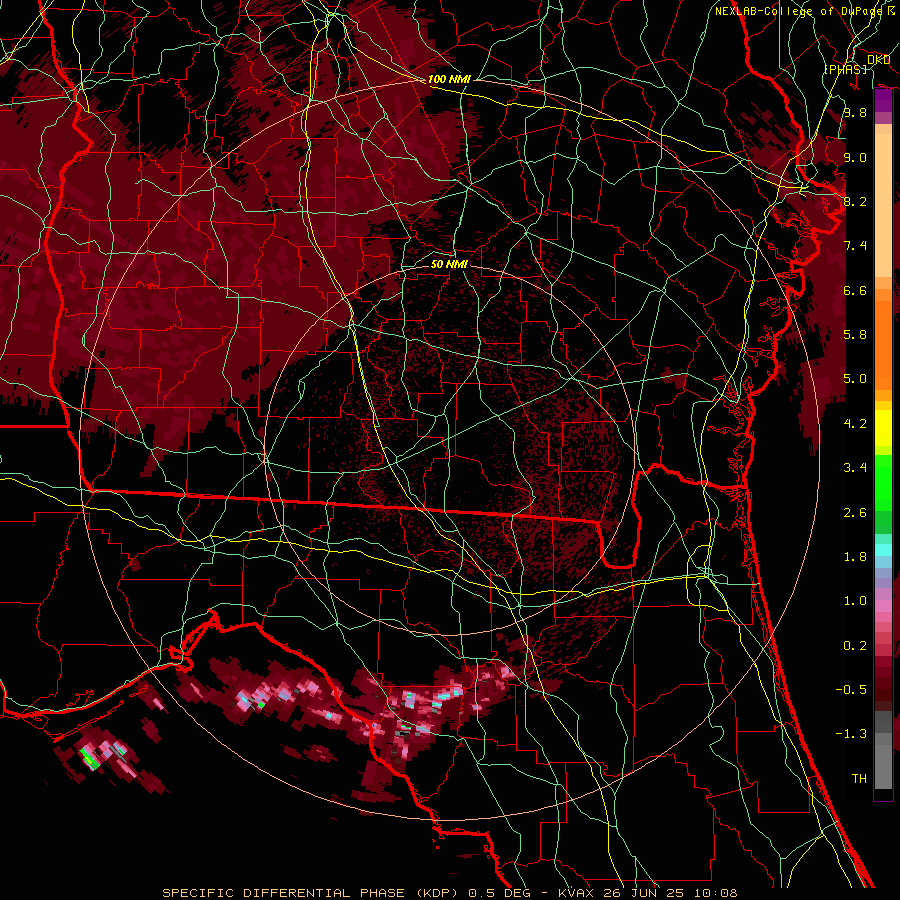Click the 10:08 timestamp in the caption
This screenshot has height=900, width=900.
tap(717, 893)
